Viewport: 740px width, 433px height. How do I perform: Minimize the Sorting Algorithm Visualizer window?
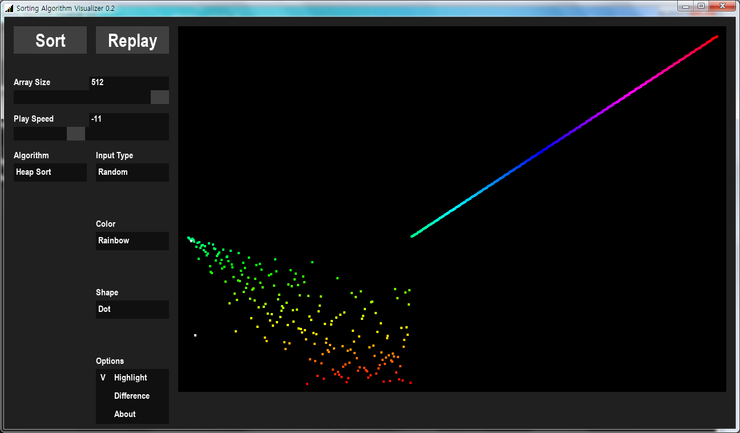686,6
